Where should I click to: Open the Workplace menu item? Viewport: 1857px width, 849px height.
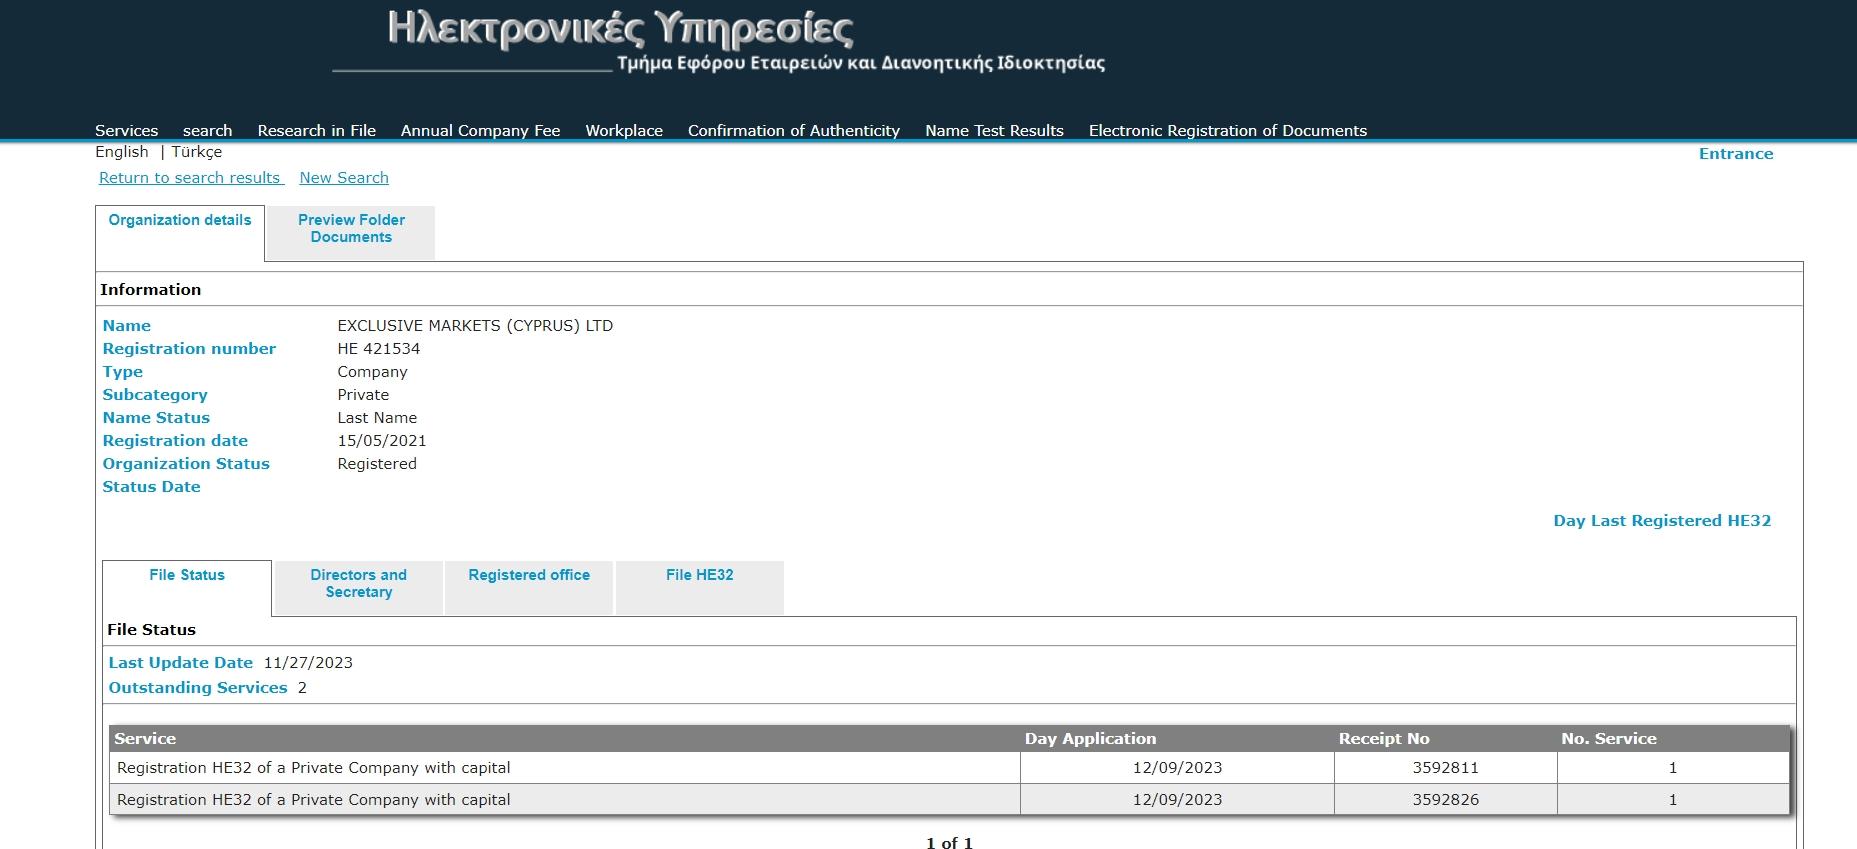pyautogui.click(x=624, y=130)
